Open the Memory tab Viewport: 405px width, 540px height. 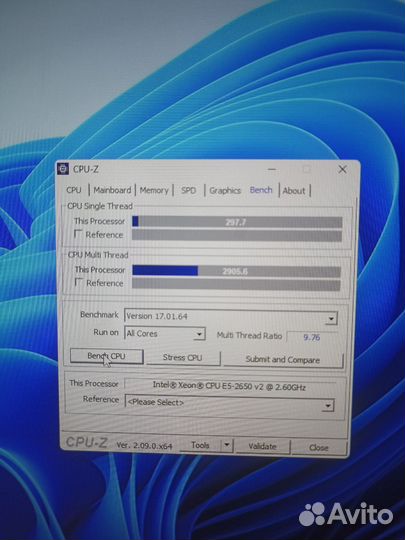click(154, 190)
